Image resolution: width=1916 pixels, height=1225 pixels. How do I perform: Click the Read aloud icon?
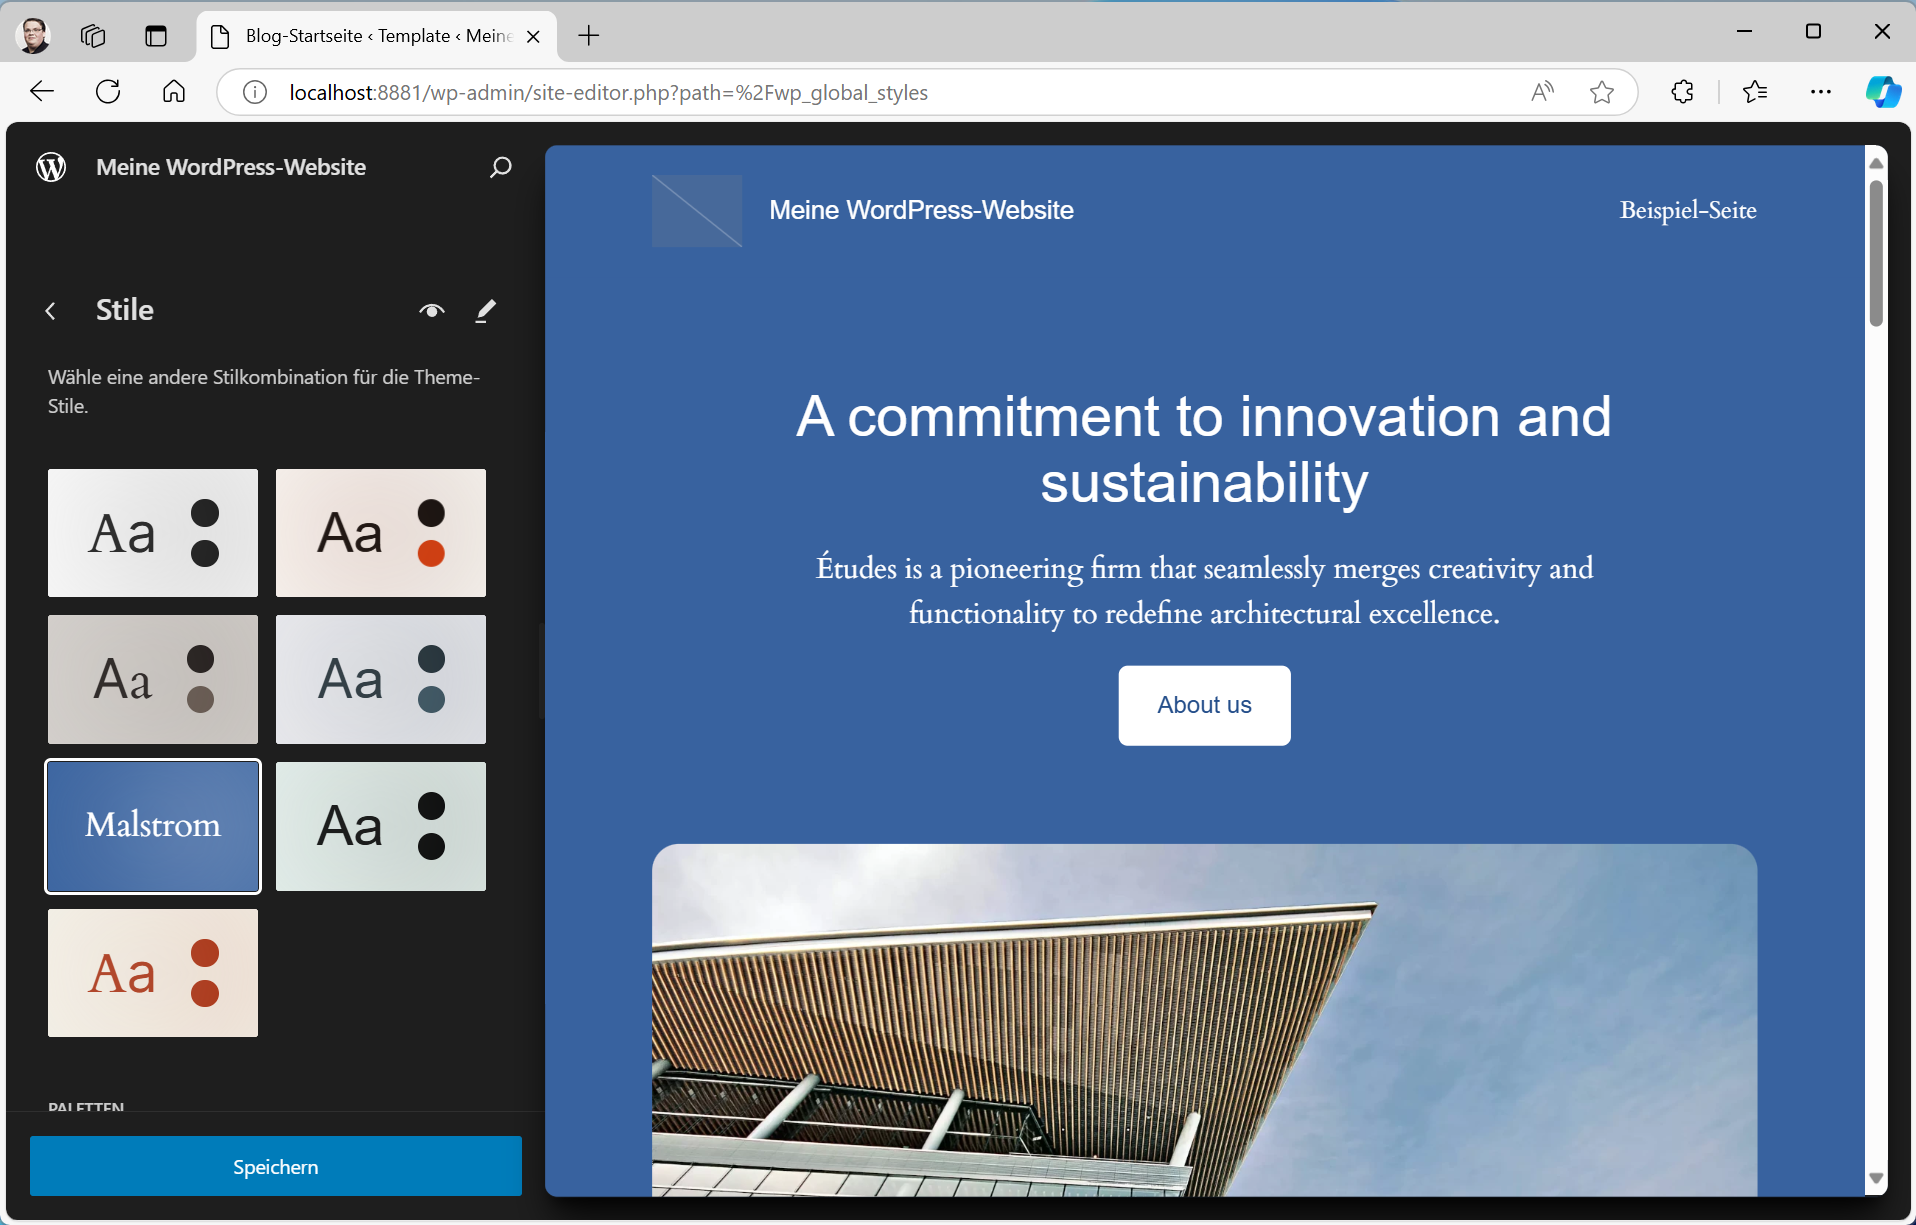point(1542,92)
